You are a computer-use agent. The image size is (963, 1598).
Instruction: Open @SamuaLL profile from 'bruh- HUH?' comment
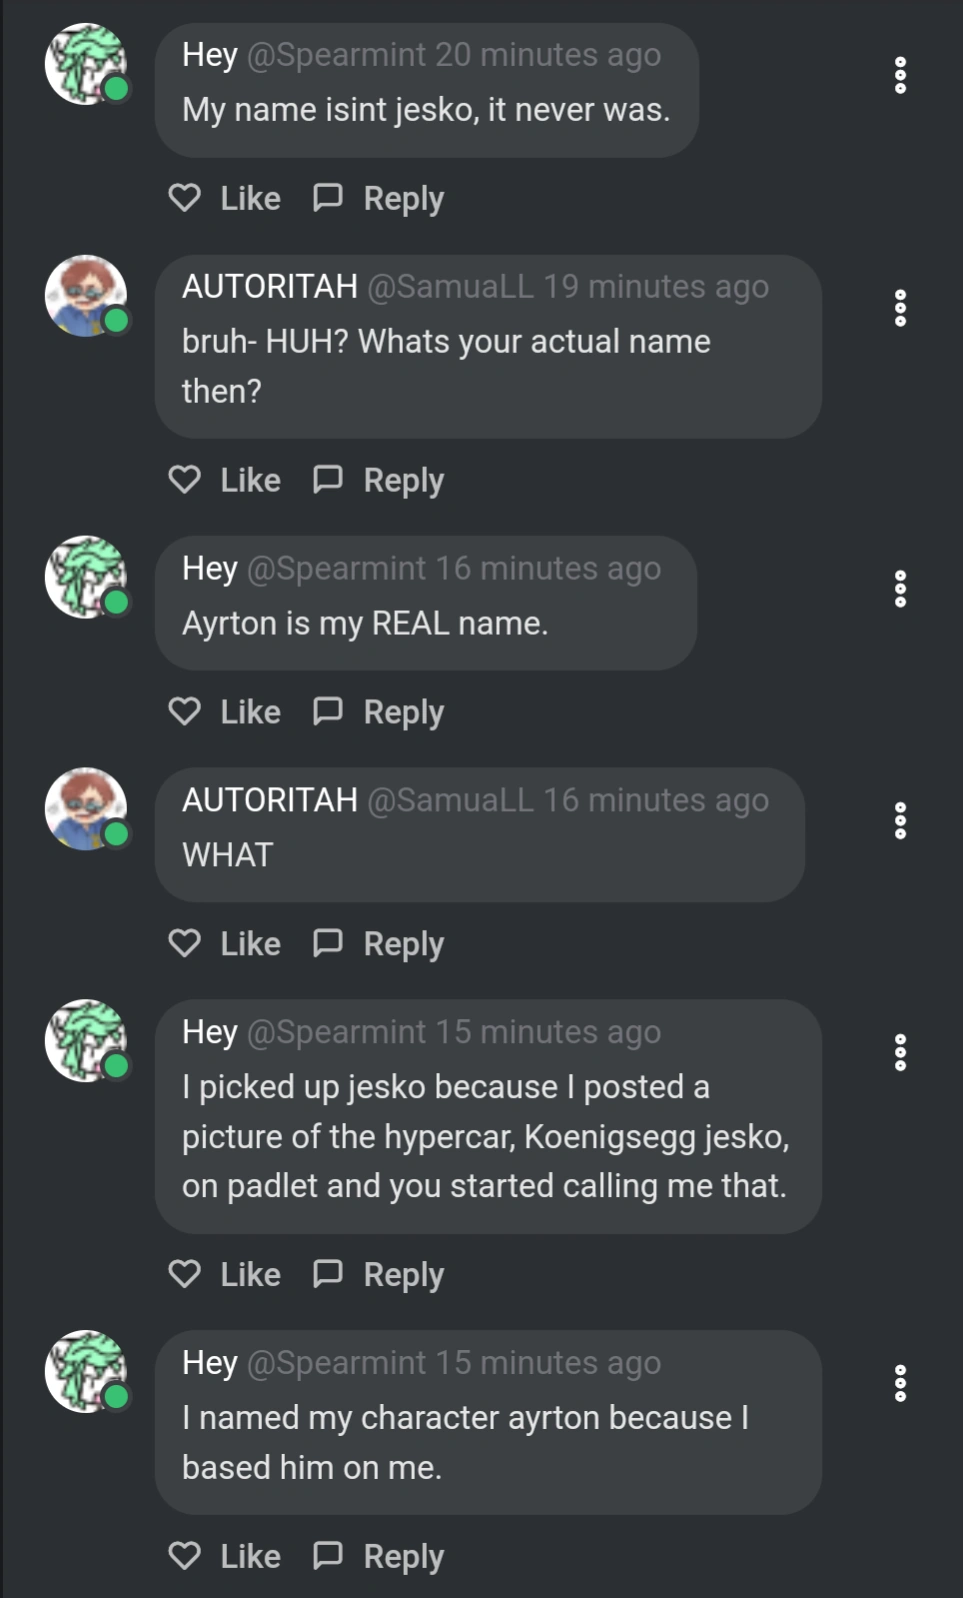pos(450,287)
